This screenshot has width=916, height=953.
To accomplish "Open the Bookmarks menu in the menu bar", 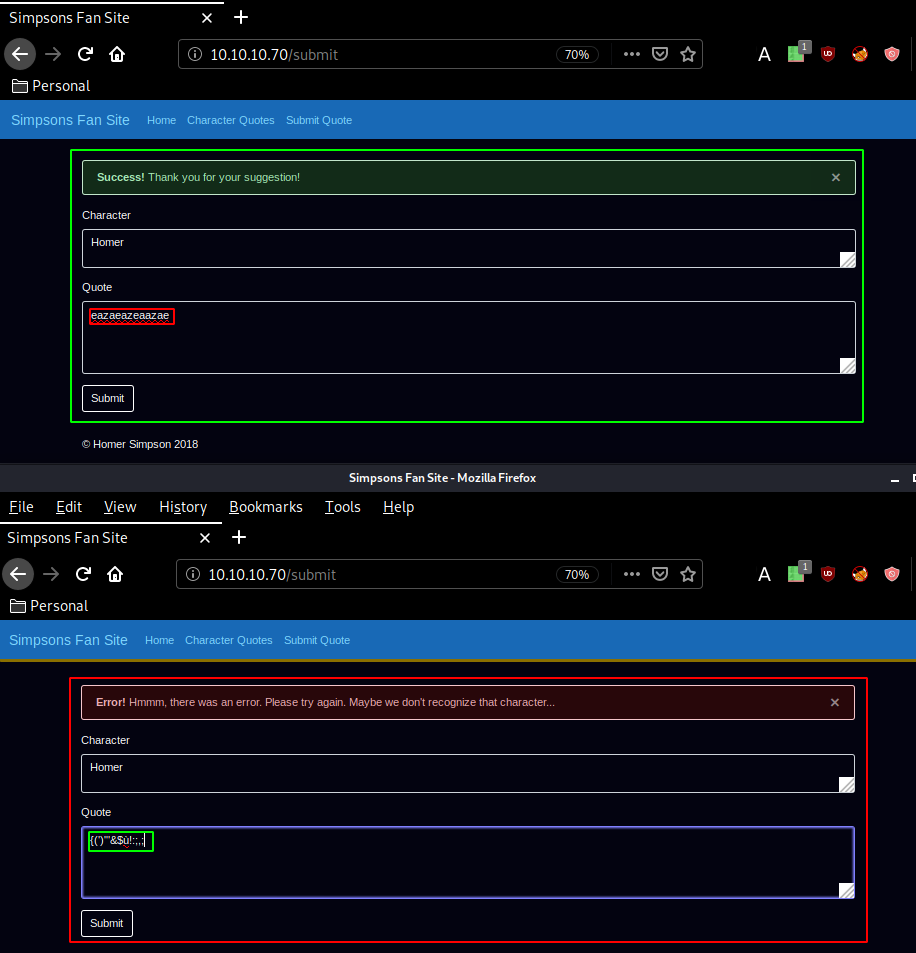I will (x=265, y=507).
